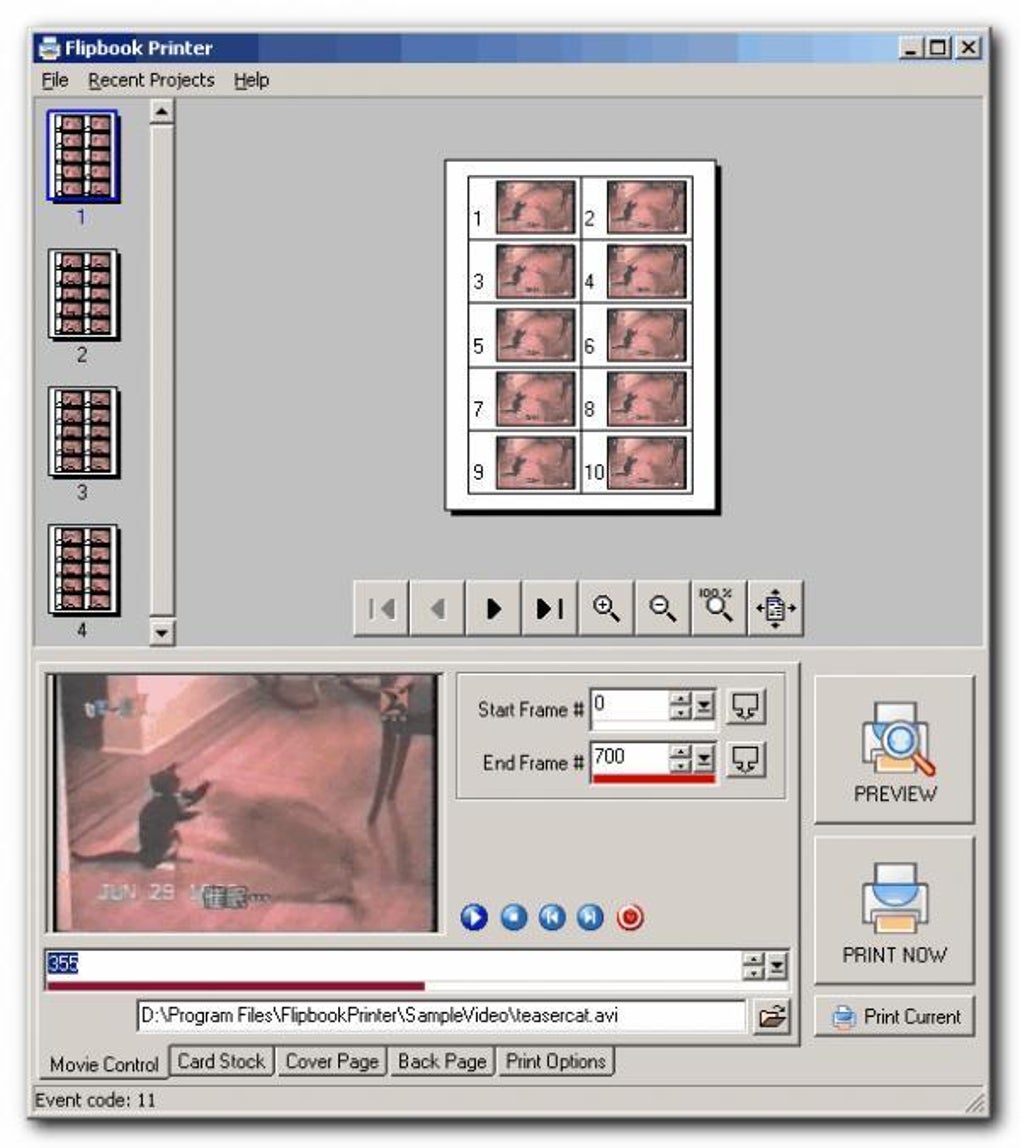This screenshot has height=1148, width=1020.
Task: Play the movie with blue play button
Action: pyautogui.click(x=474, y=917)
